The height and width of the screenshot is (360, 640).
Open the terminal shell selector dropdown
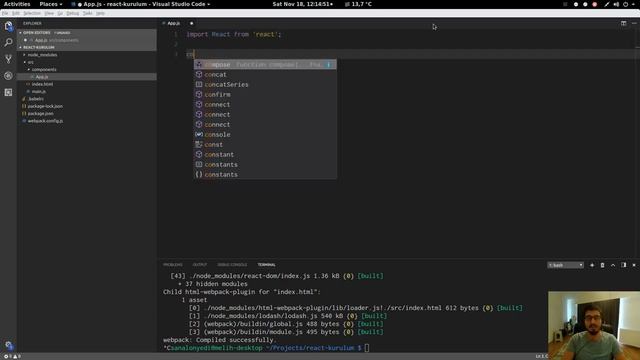[x=565, y=265]
